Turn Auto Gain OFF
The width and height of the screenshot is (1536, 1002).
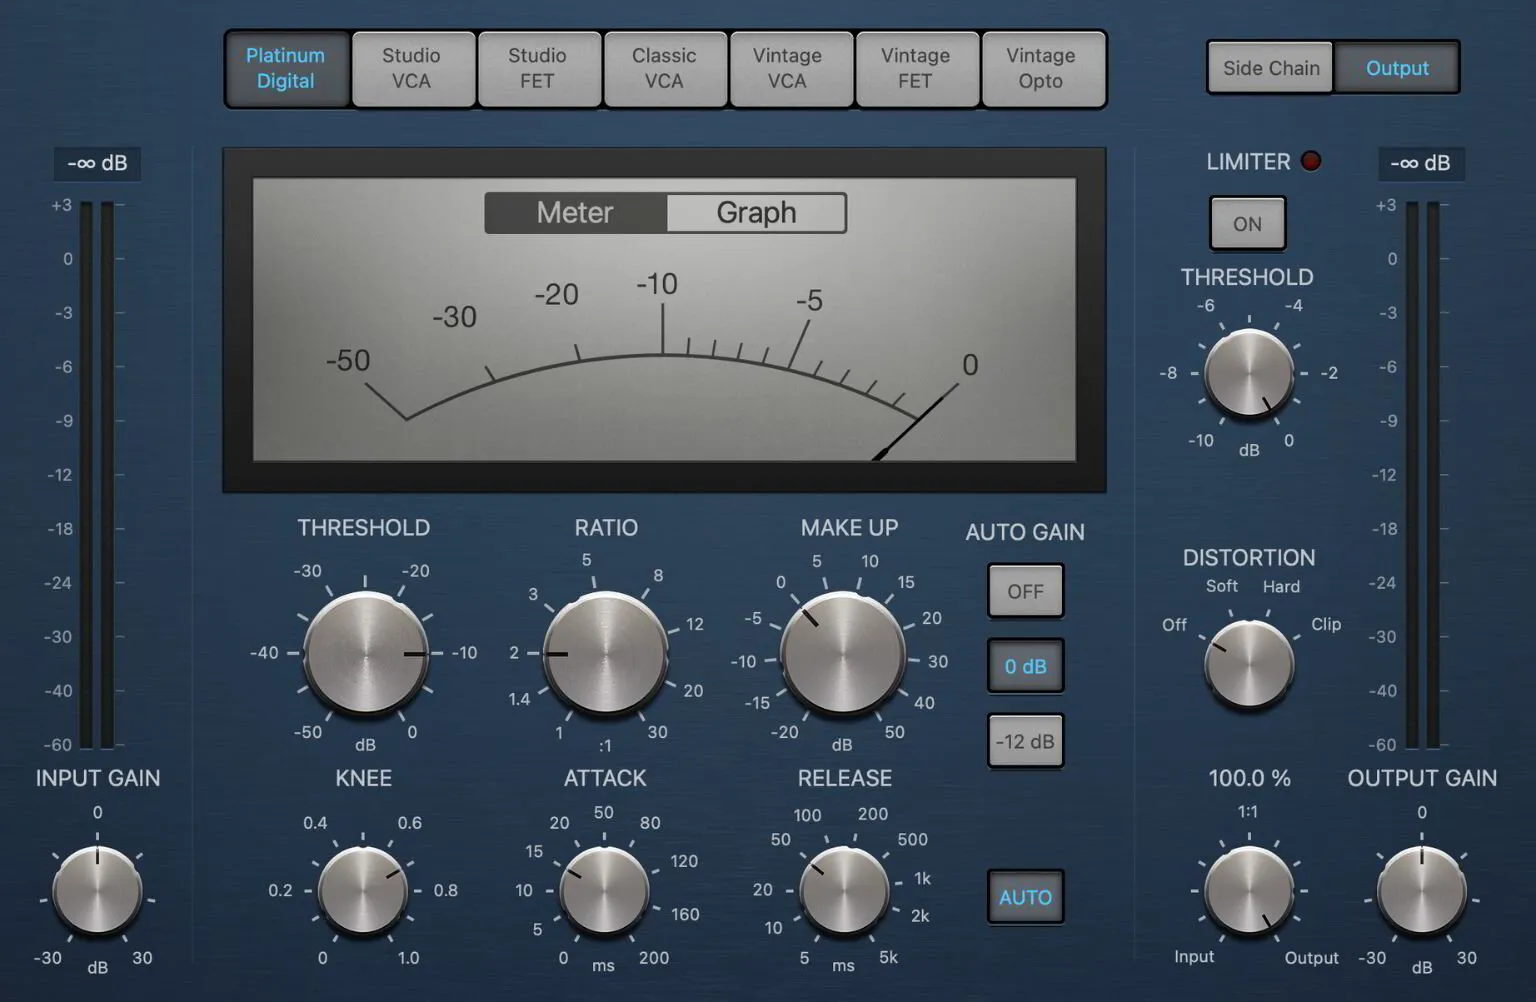pos(1025,591)
